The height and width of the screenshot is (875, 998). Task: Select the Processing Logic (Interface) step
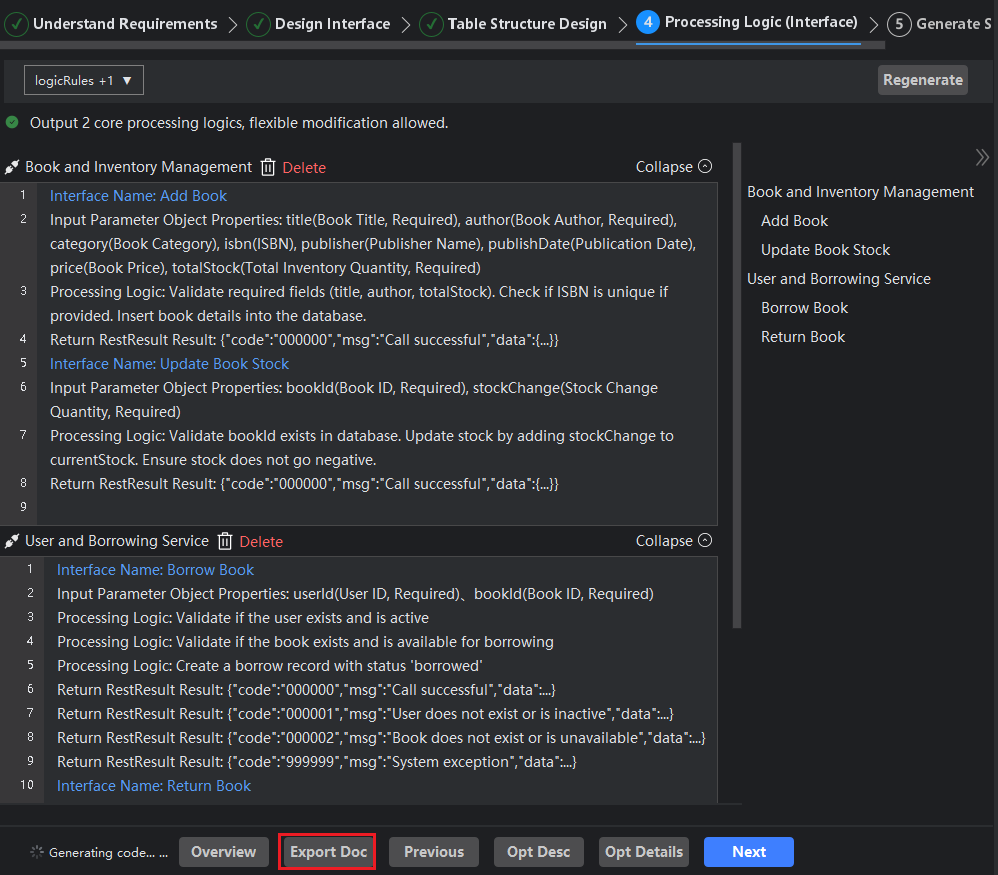click(x=760, y=22)
